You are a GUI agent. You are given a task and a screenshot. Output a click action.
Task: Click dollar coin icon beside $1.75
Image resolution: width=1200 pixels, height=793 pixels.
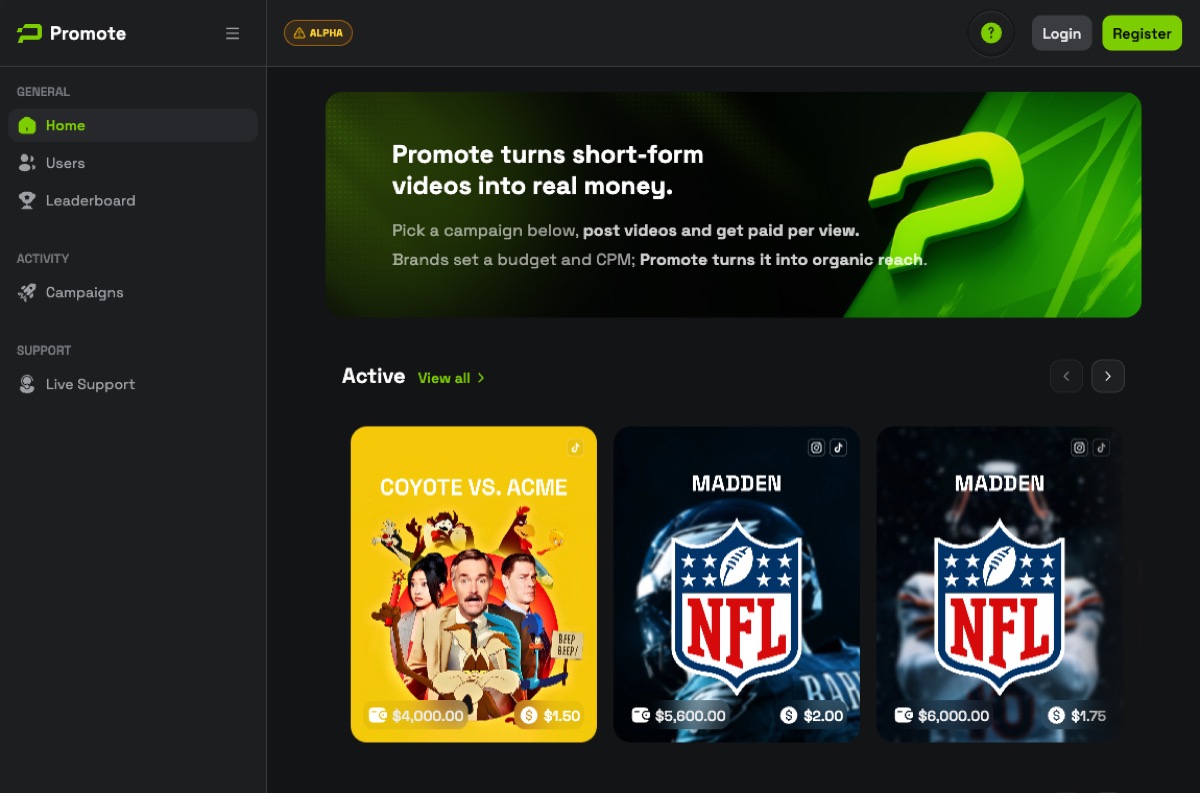[1056, 715]
